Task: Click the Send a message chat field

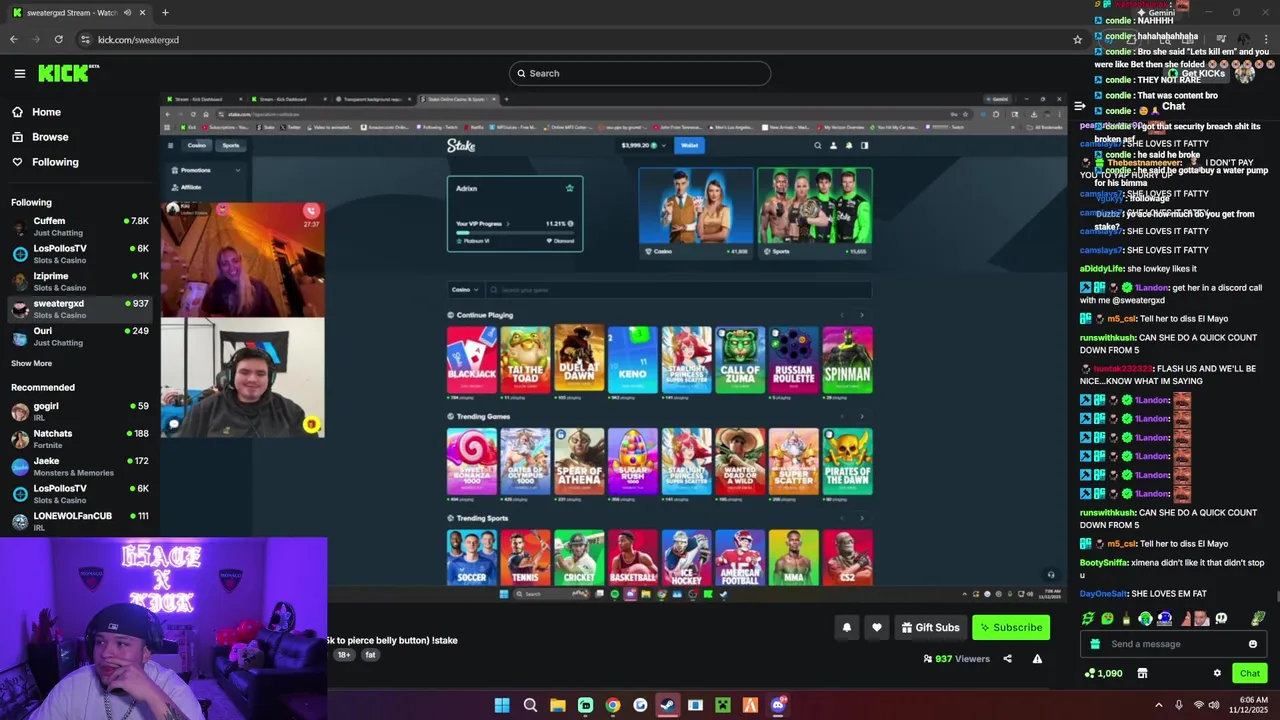Action: (x=1173, y=644)
